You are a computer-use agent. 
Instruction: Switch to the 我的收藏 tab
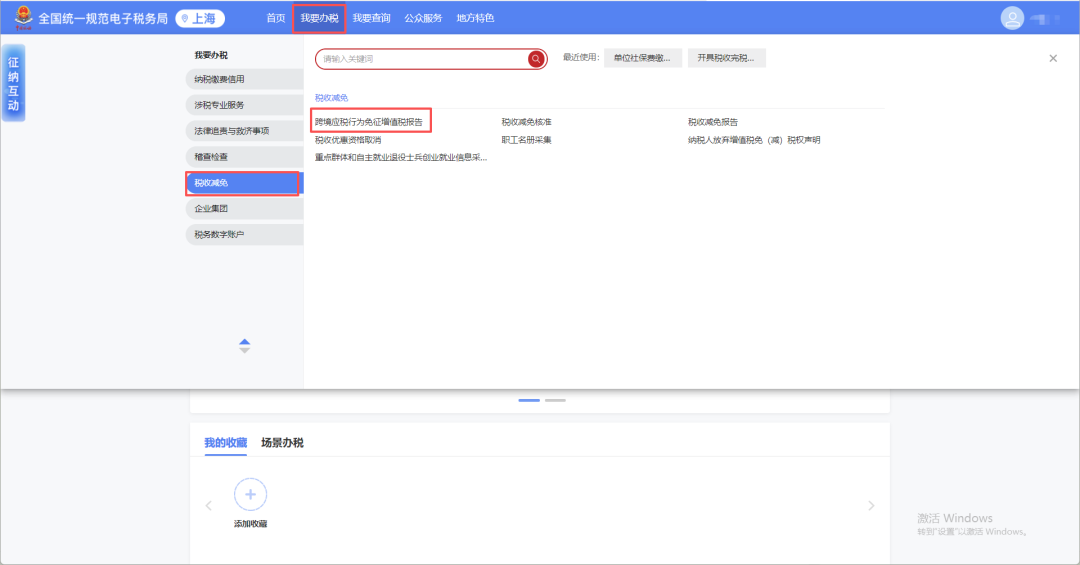(x=225, y=442)
